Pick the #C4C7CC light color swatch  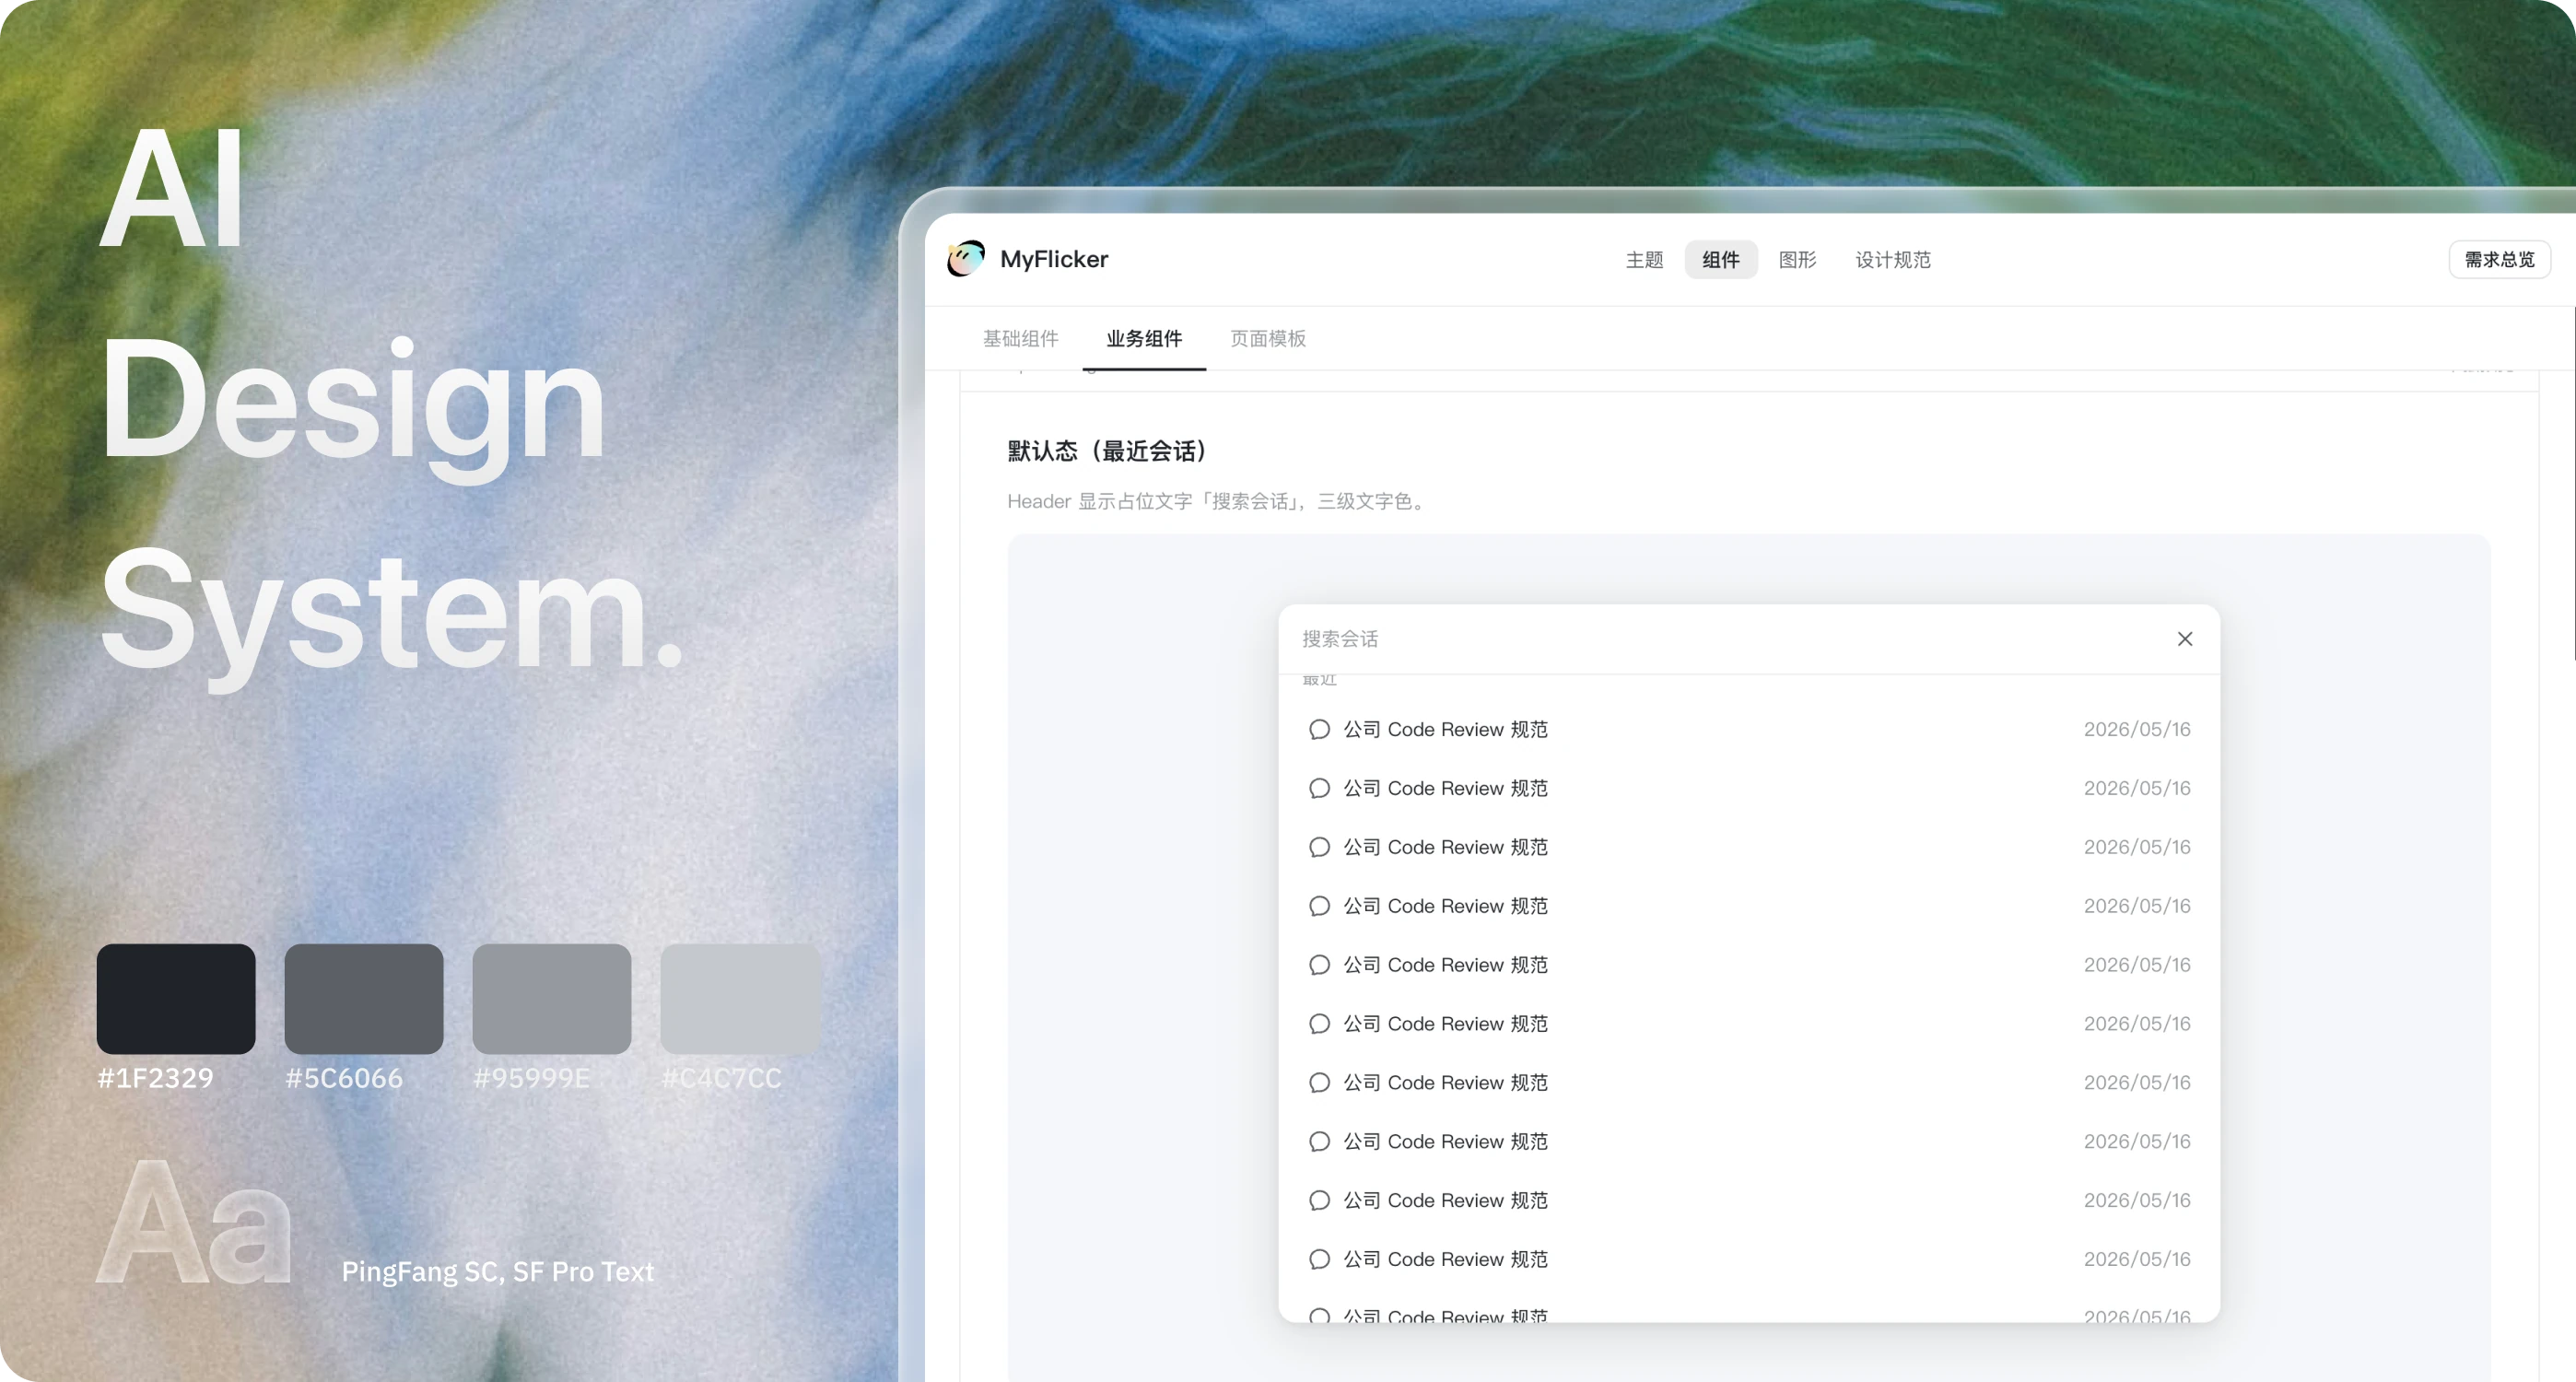coord(740,998)
